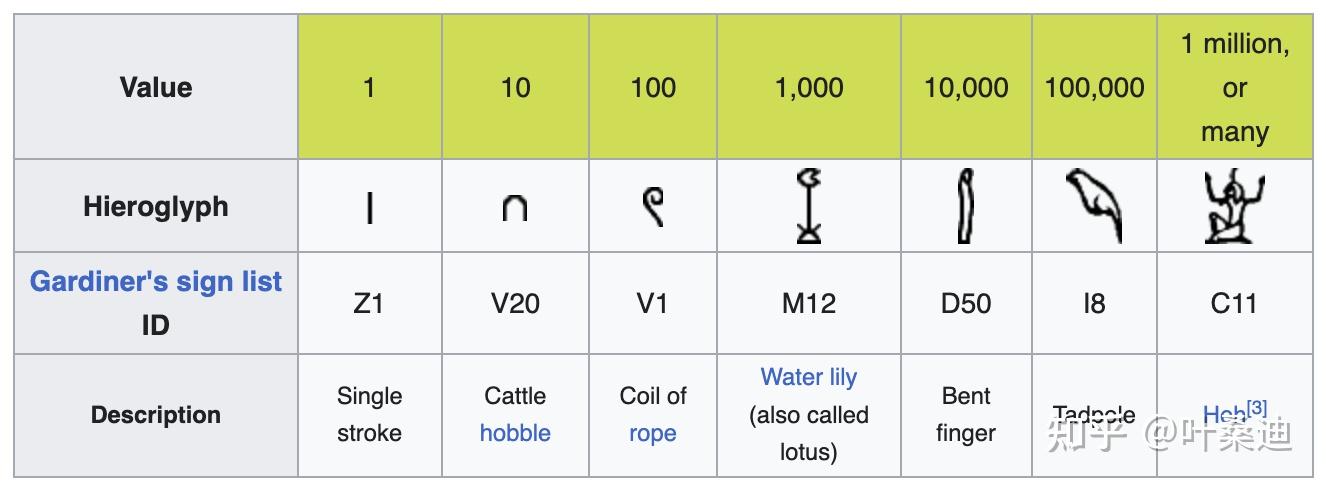This screenshot has height=488, width=1326.
Task: Click the water lily hieroglyph
Action: coord(808,206)
